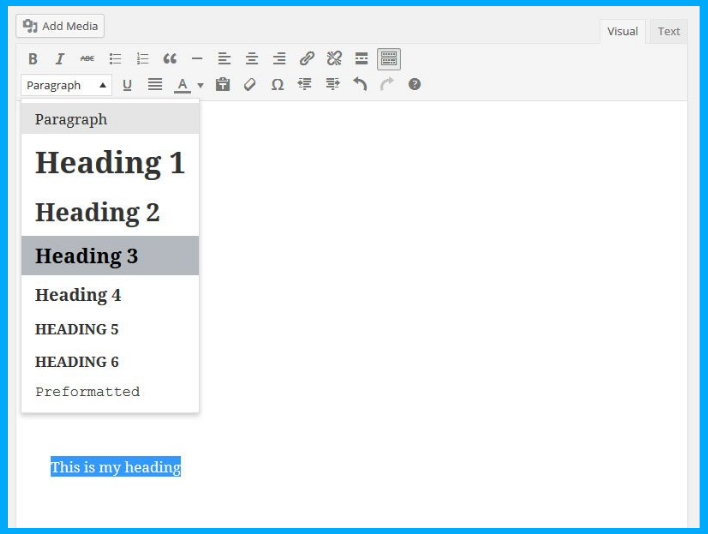Justify the text alignment
This screenshot has width=708, height=534.
(x=155, y=84)
